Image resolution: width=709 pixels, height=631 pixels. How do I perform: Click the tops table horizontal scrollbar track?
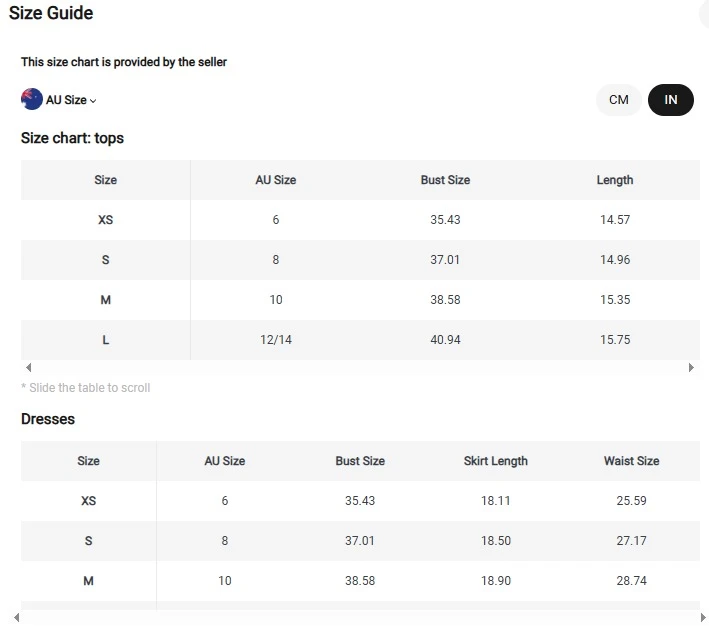(359, 368)
